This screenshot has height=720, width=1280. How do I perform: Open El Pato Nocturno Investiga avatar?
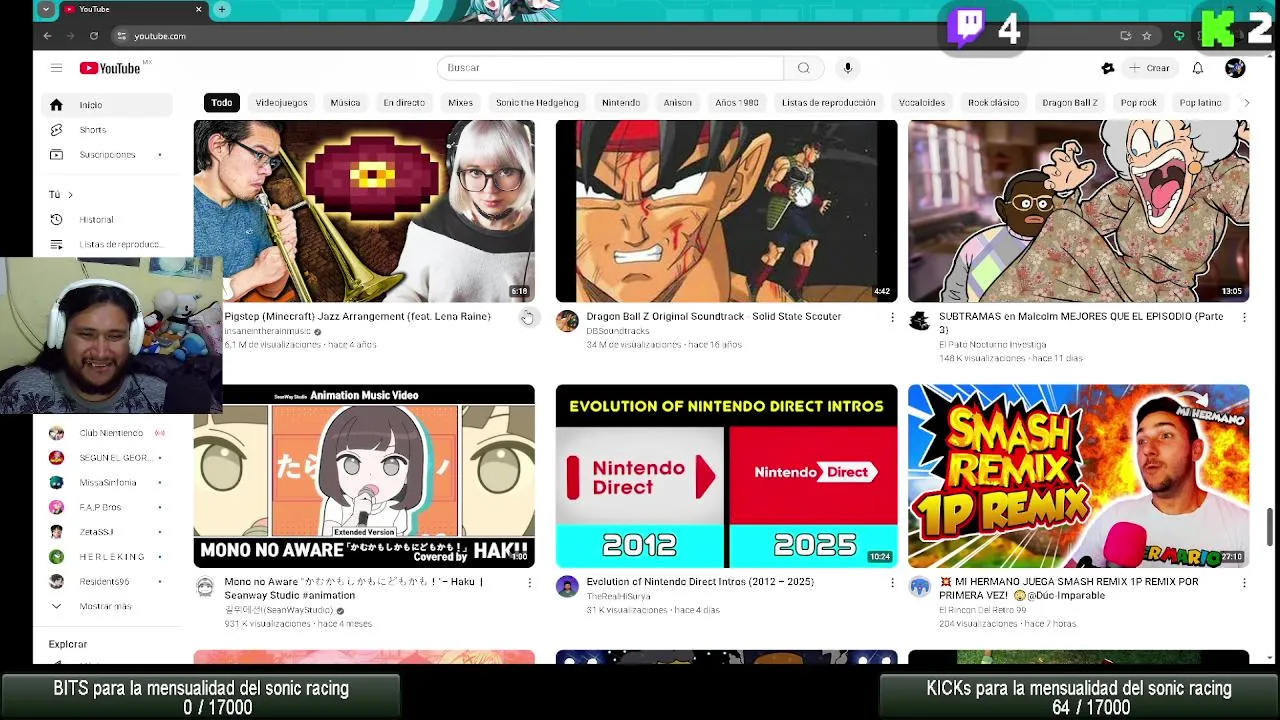pyautogui.click(x=919, y=321)
